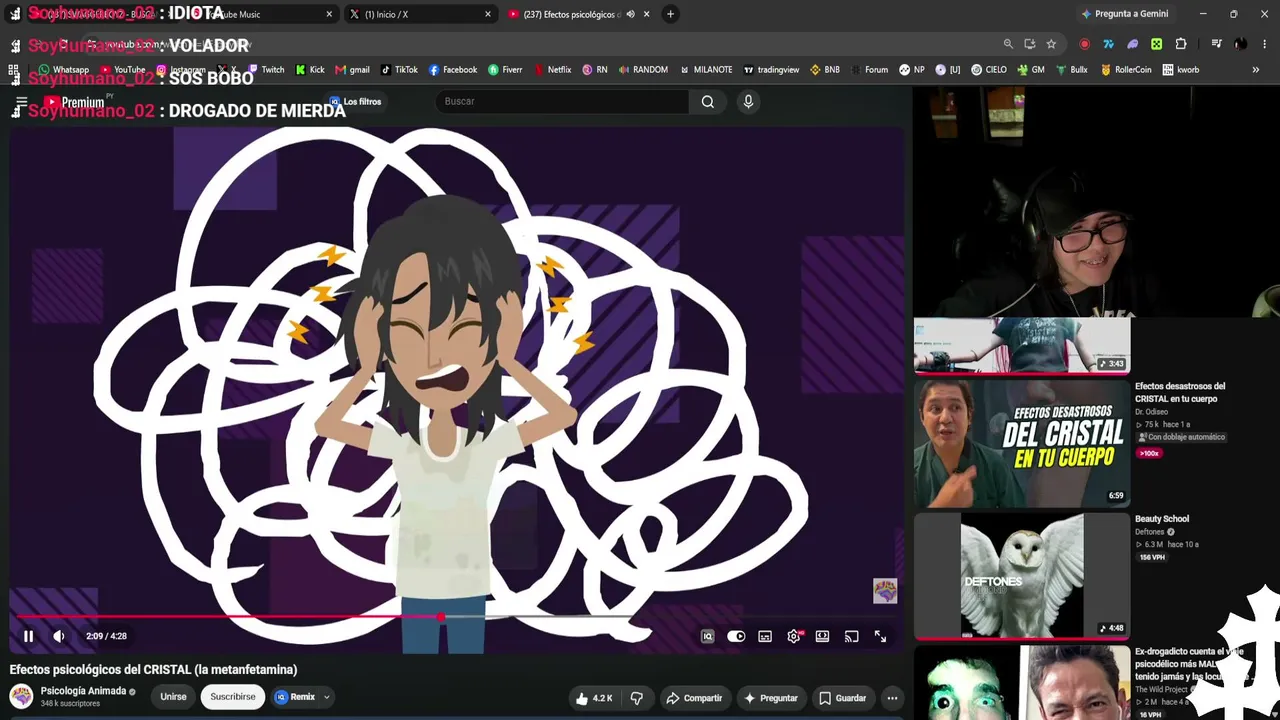1280x720 pixels.
Task: Click the '348 k suscriptores' text
Action: [x=70, y=704]
